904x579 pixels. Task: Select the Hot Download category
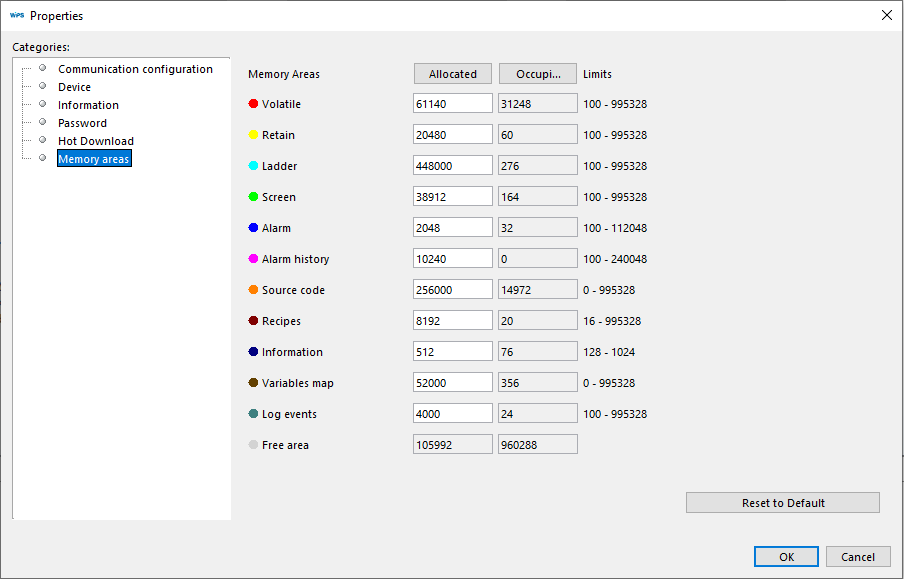[95, 140]
